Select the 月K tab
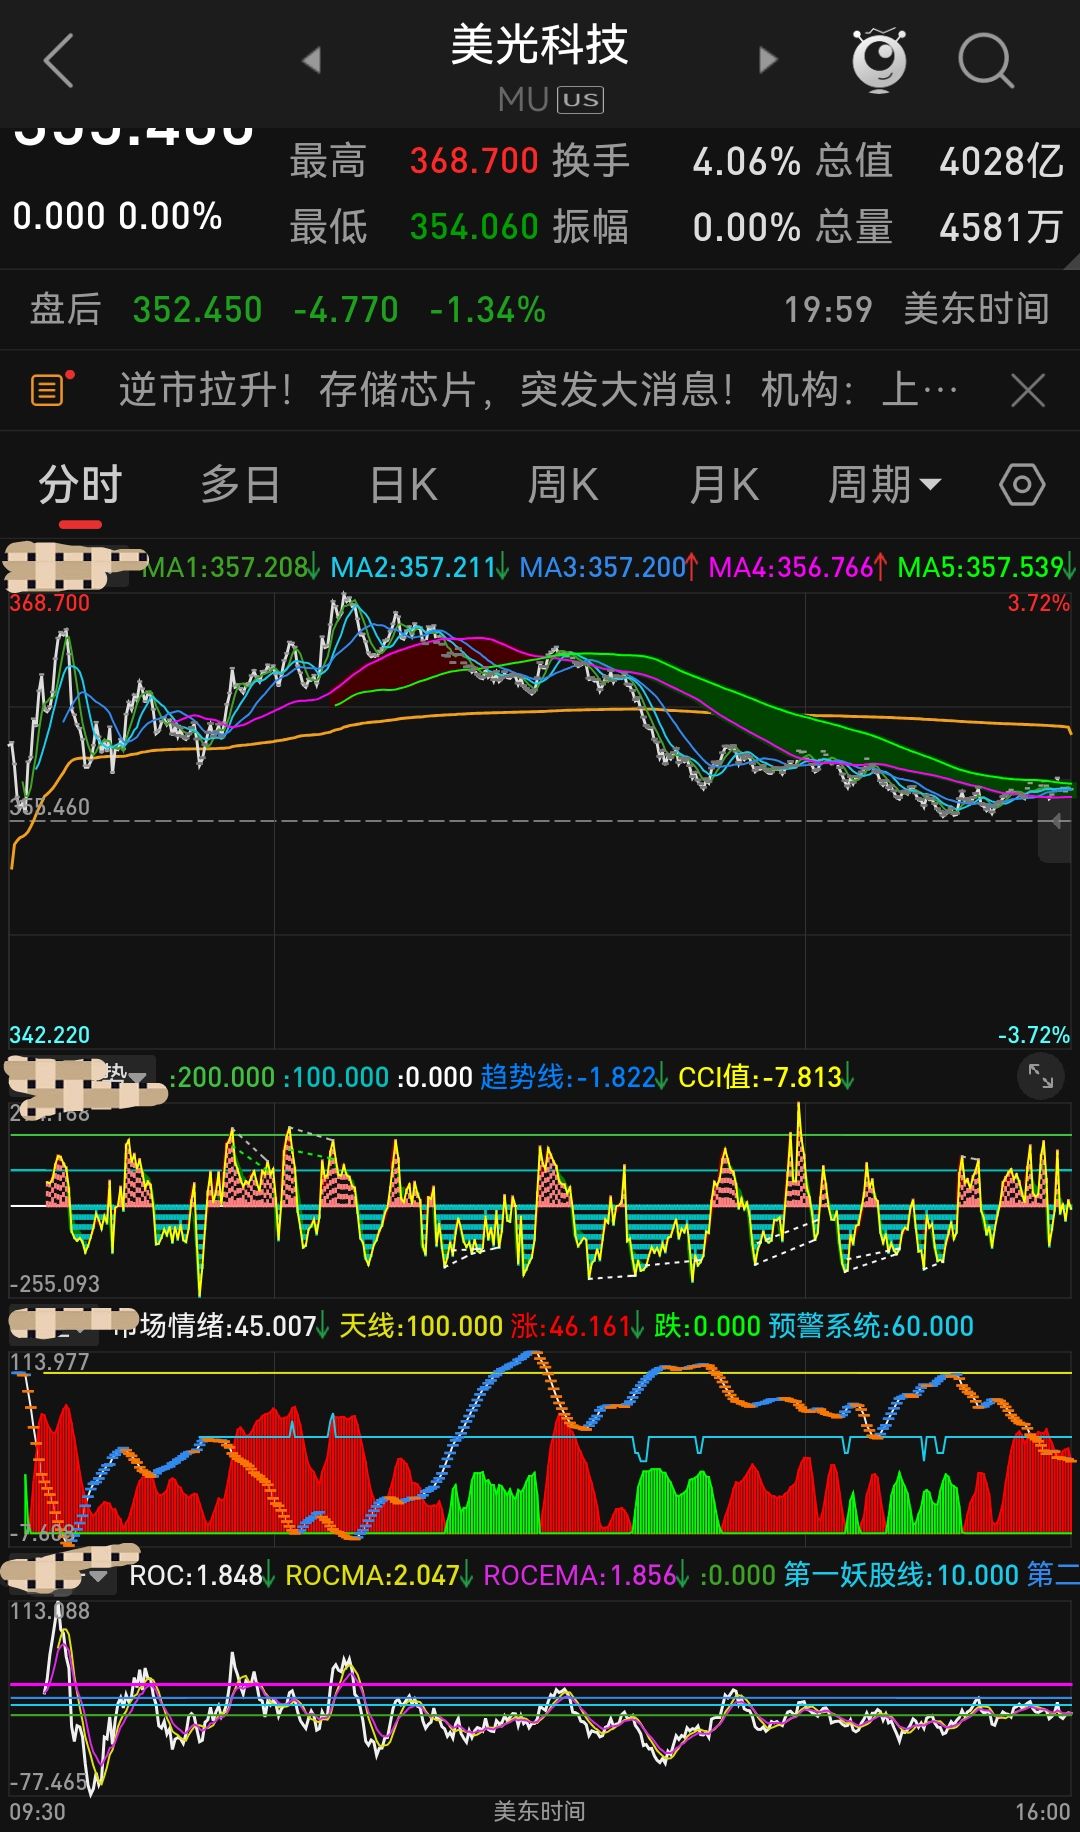The height and width of the screenshot is (1832, 1080). (723, 486)
